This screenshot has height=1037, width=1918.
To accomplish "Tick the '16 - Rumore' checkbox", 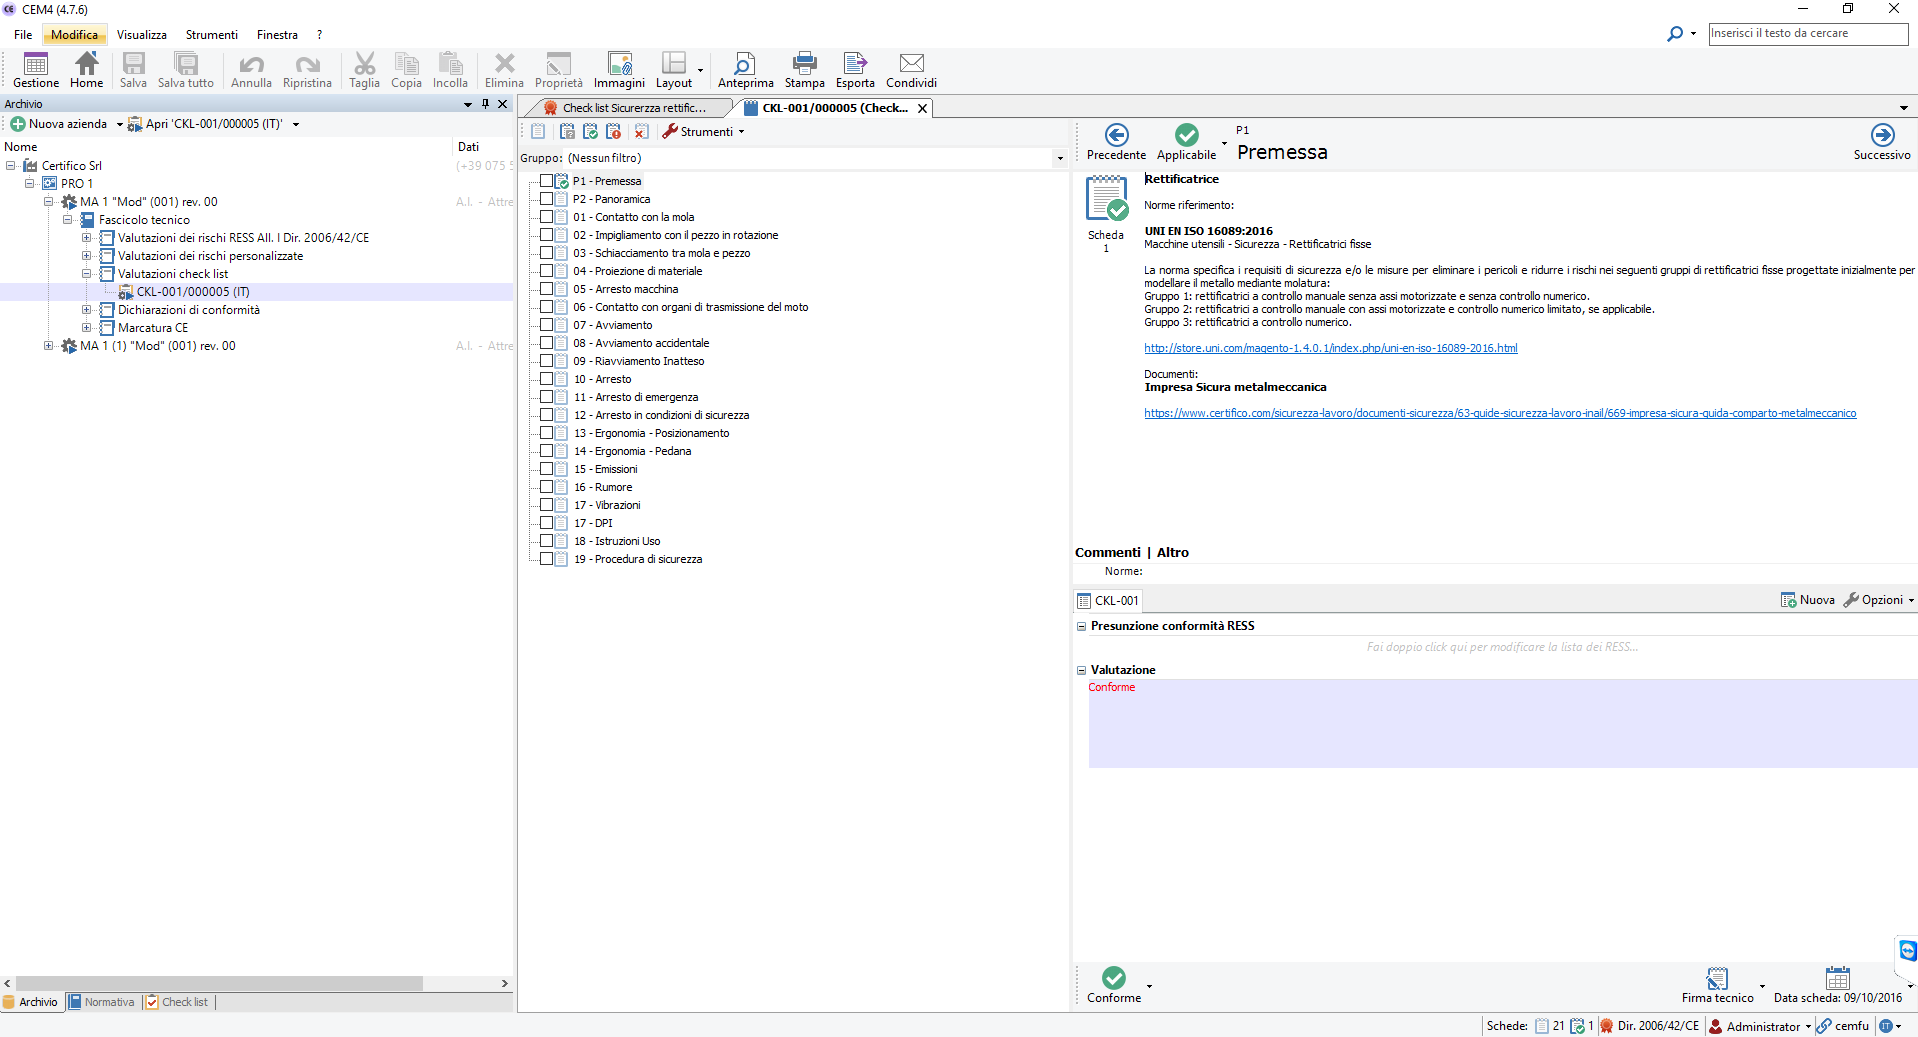I will pos(547,487).
